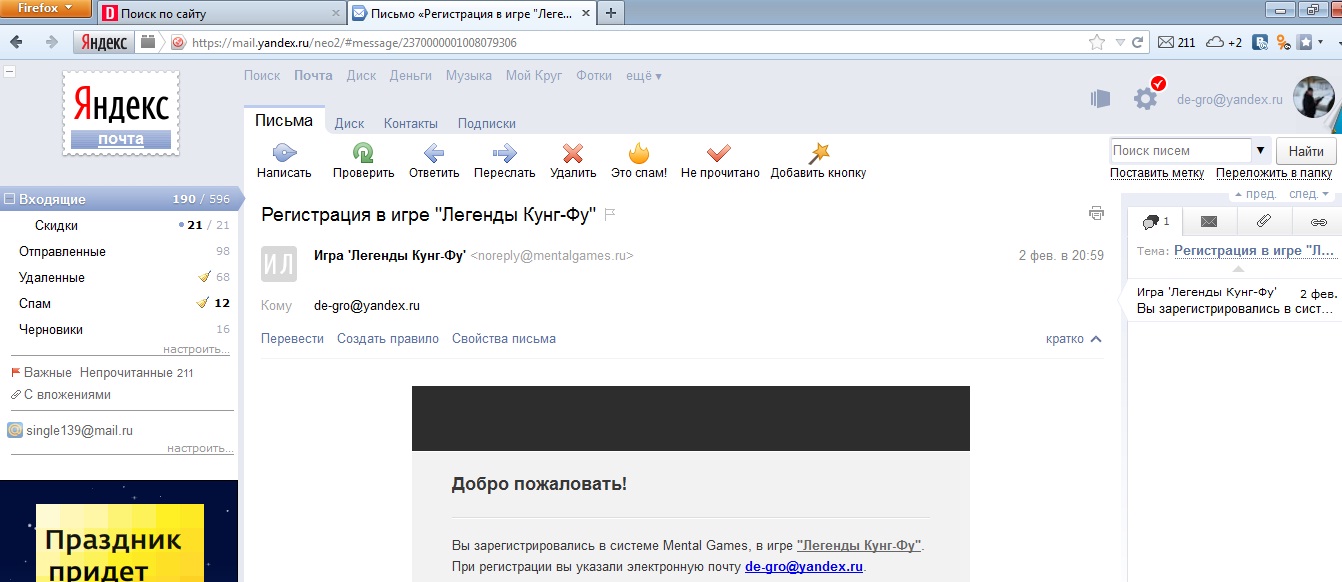Click the Добавить кнопку magic wand icon

[x=819, y=153]
